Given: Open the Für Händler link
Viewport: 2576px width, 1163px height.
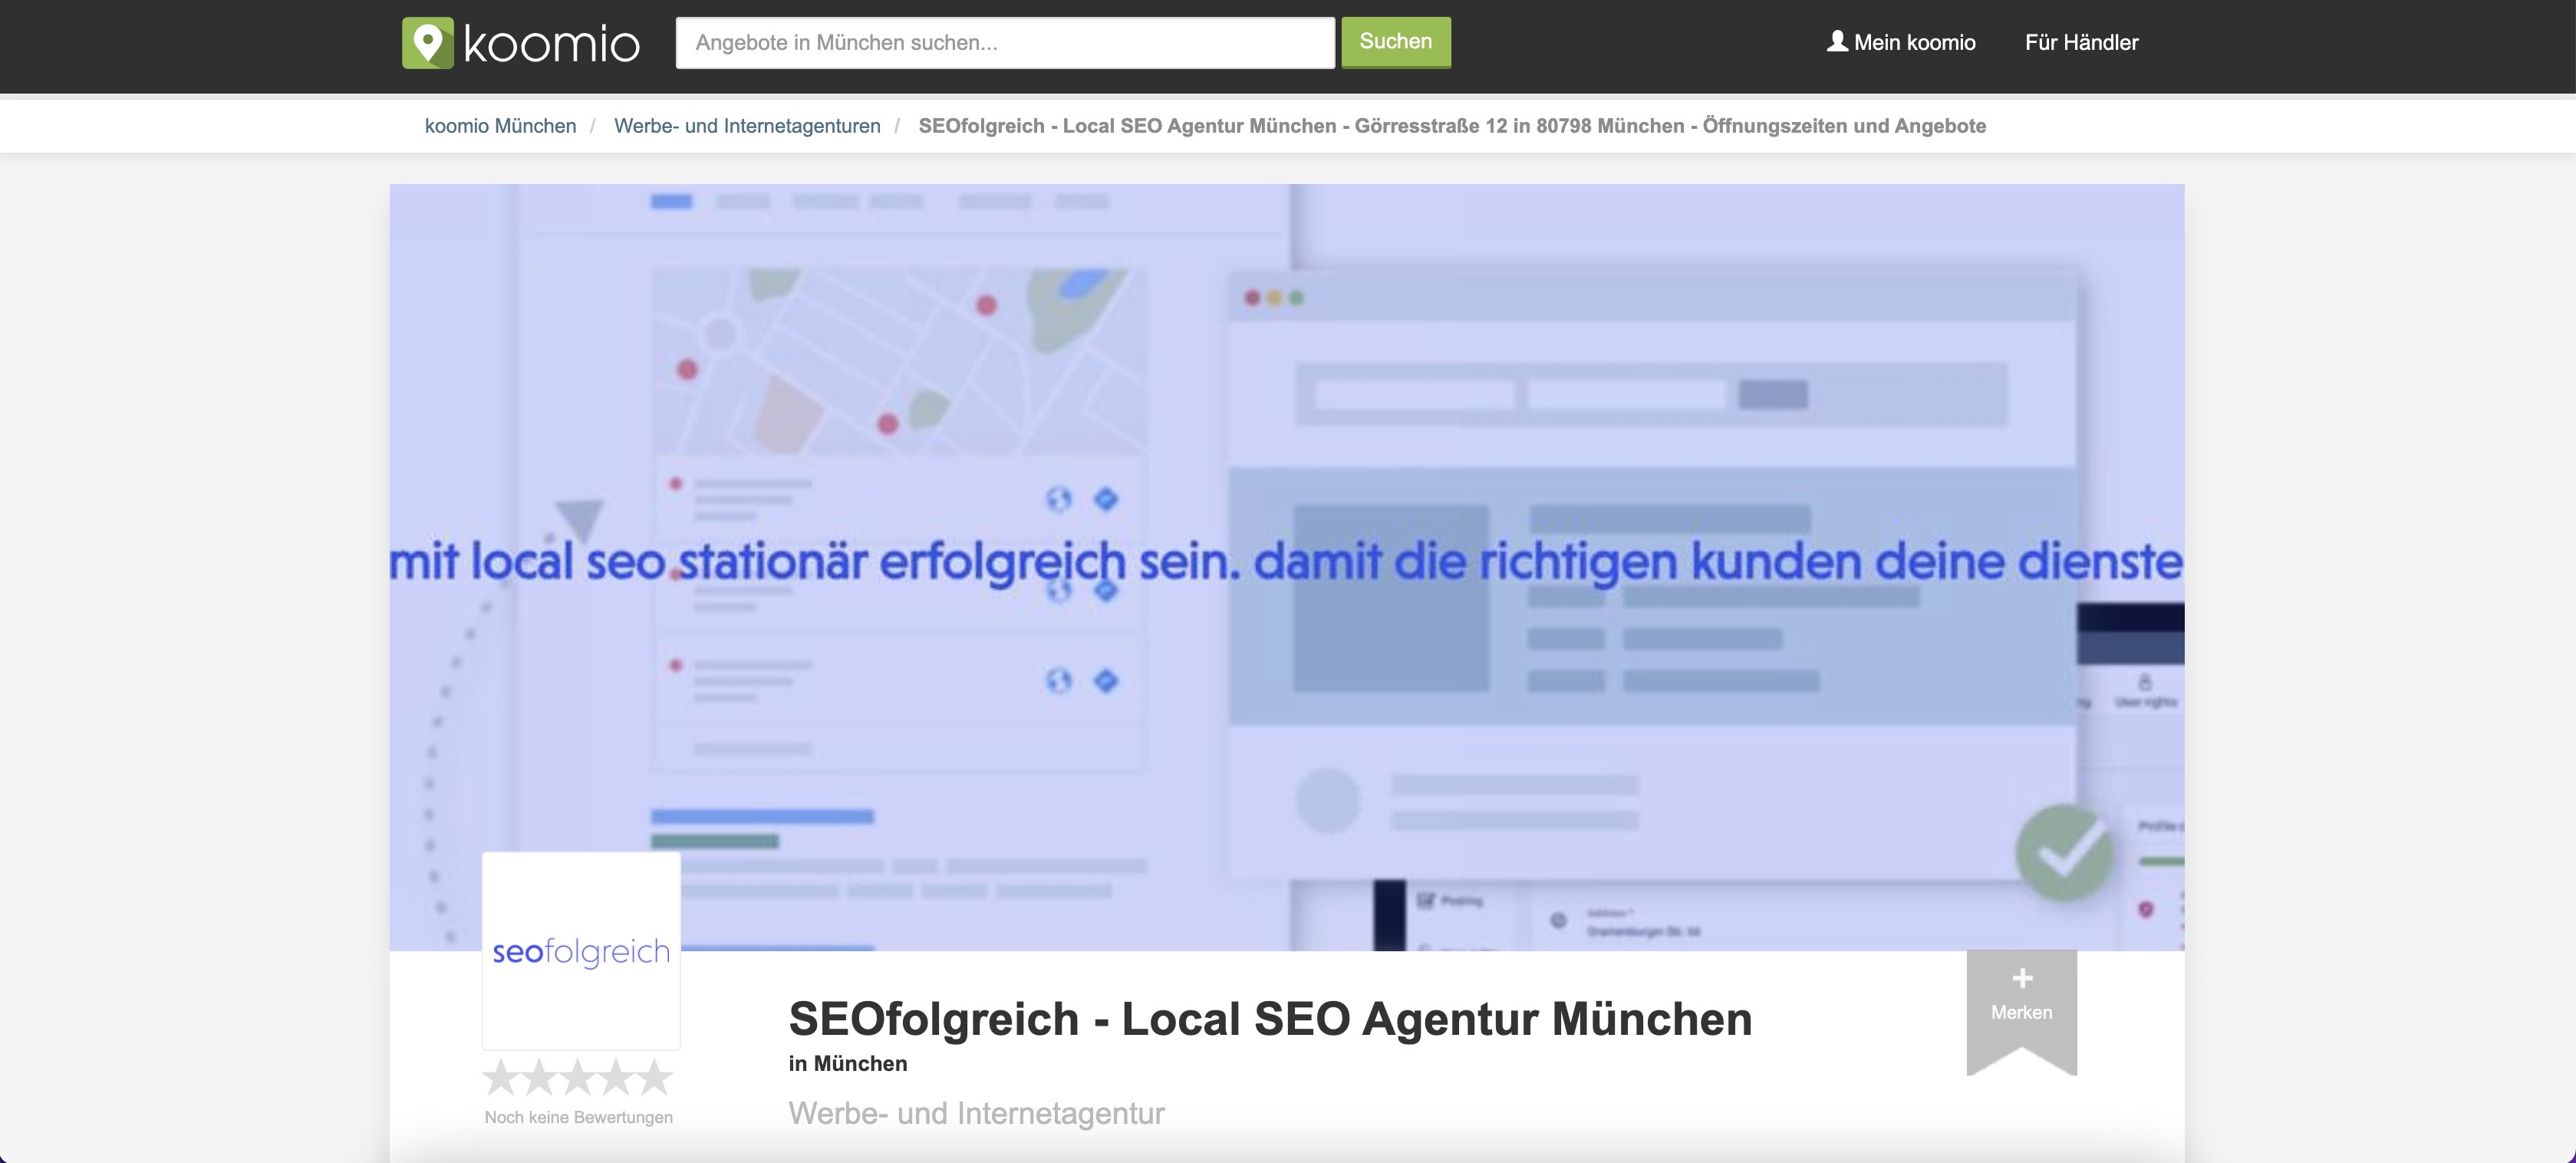Looking at the screenshot, I should click(2081, 42).
